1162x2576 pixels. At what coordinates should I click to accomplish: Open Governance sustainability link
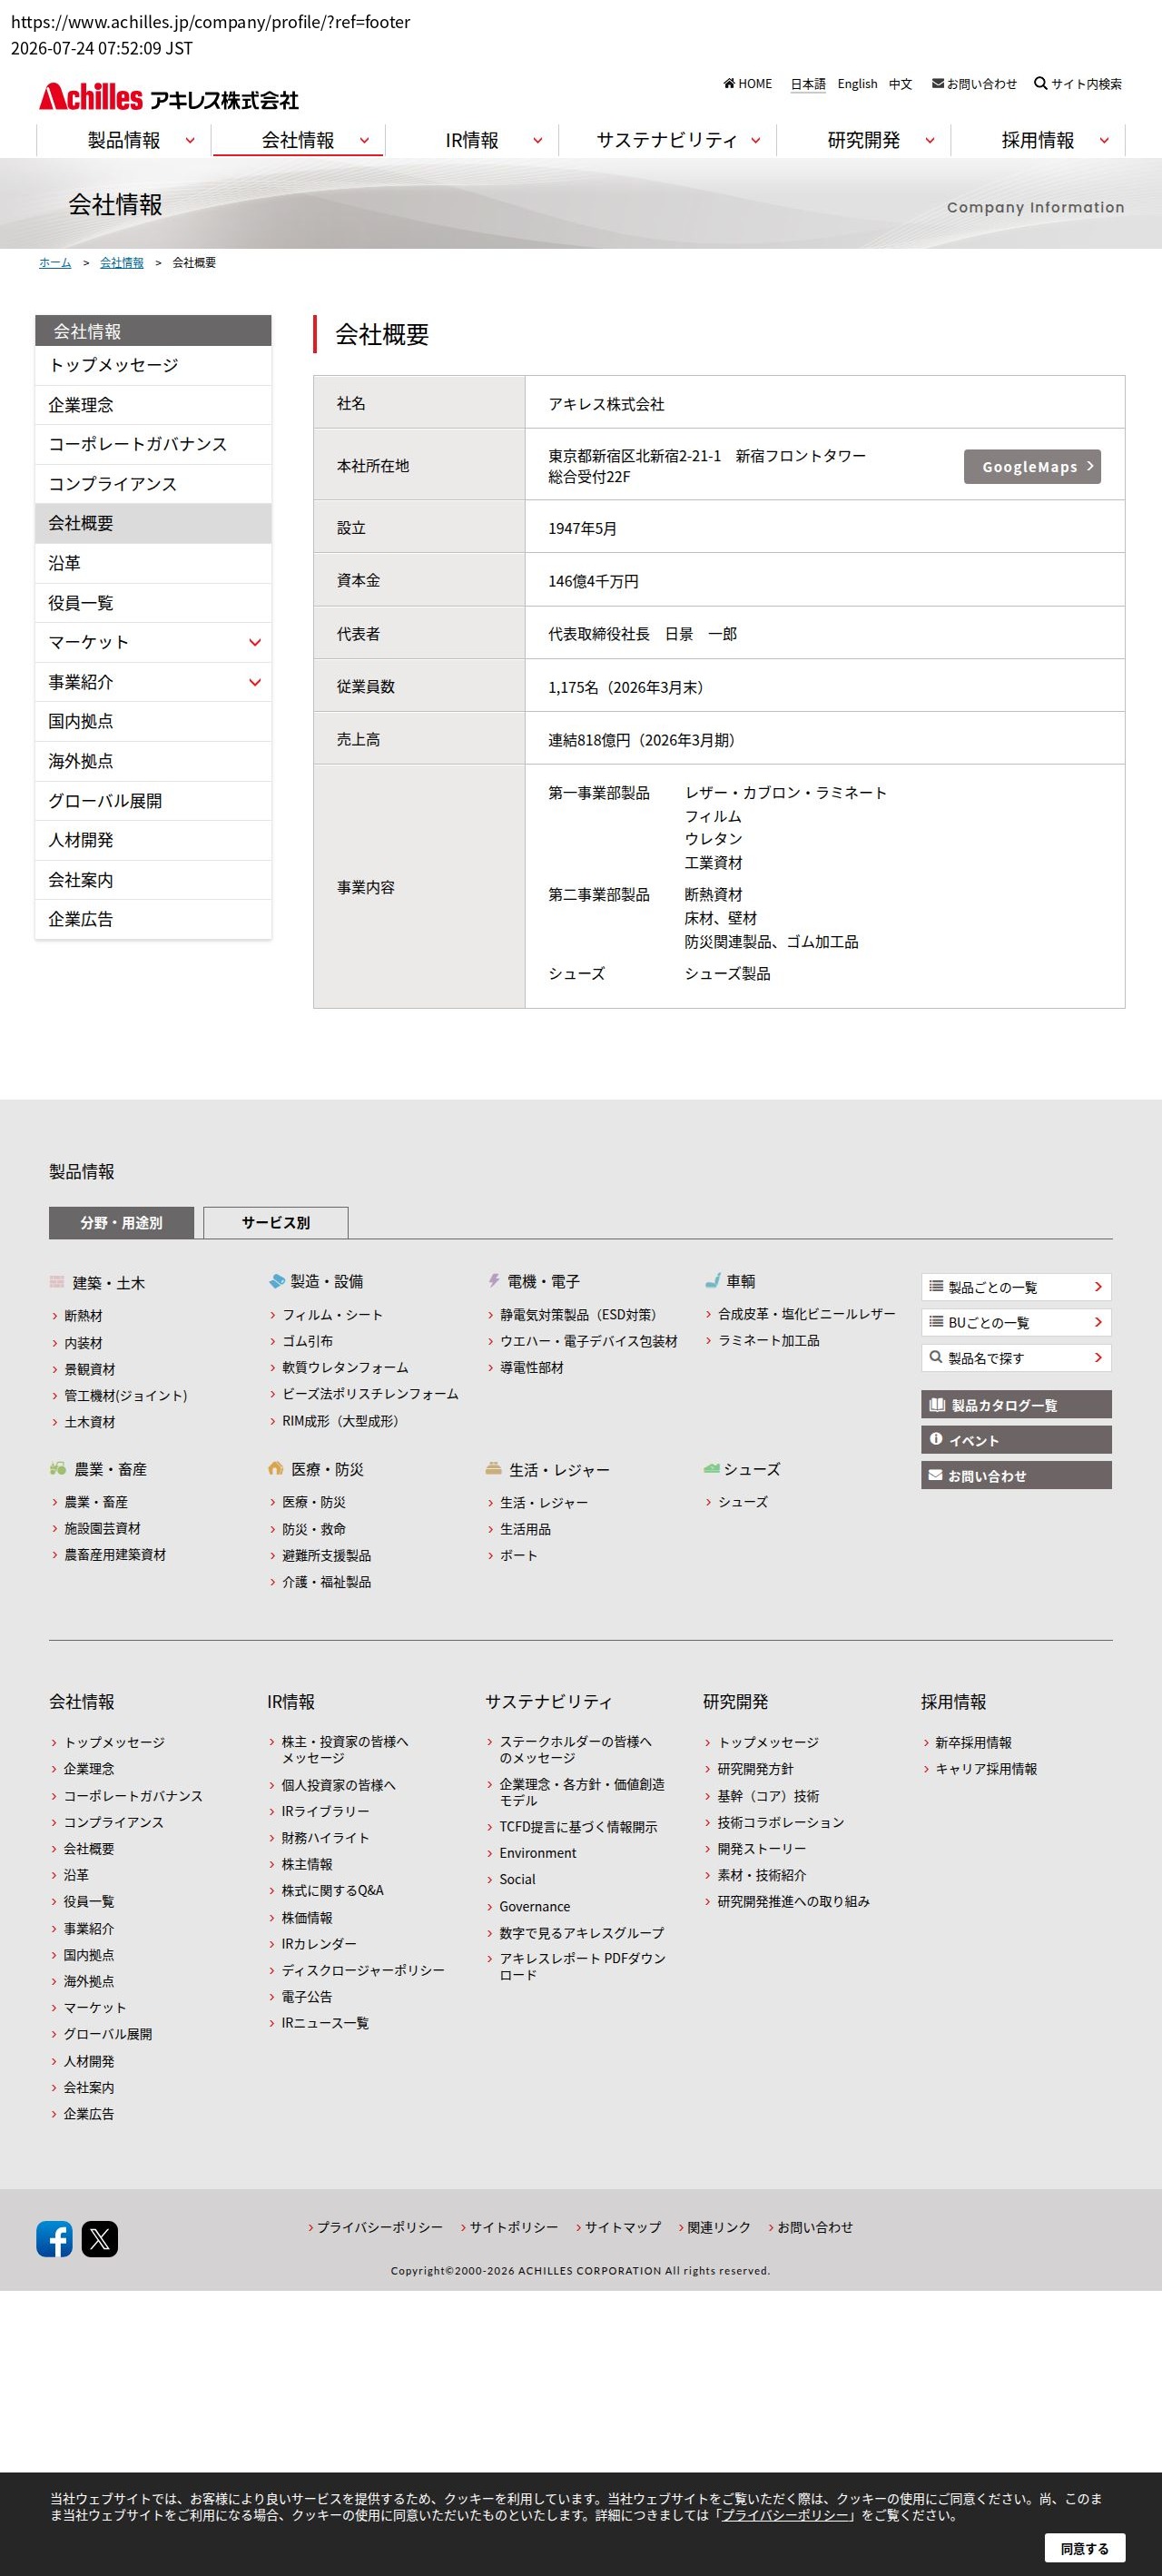535,1907
